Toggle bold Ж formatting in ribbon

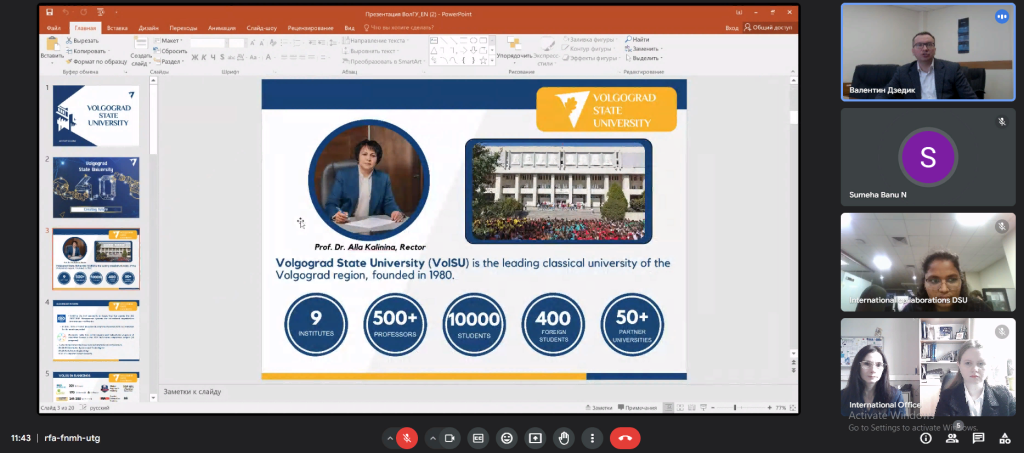pyautogui.click(x=195, y=57)
